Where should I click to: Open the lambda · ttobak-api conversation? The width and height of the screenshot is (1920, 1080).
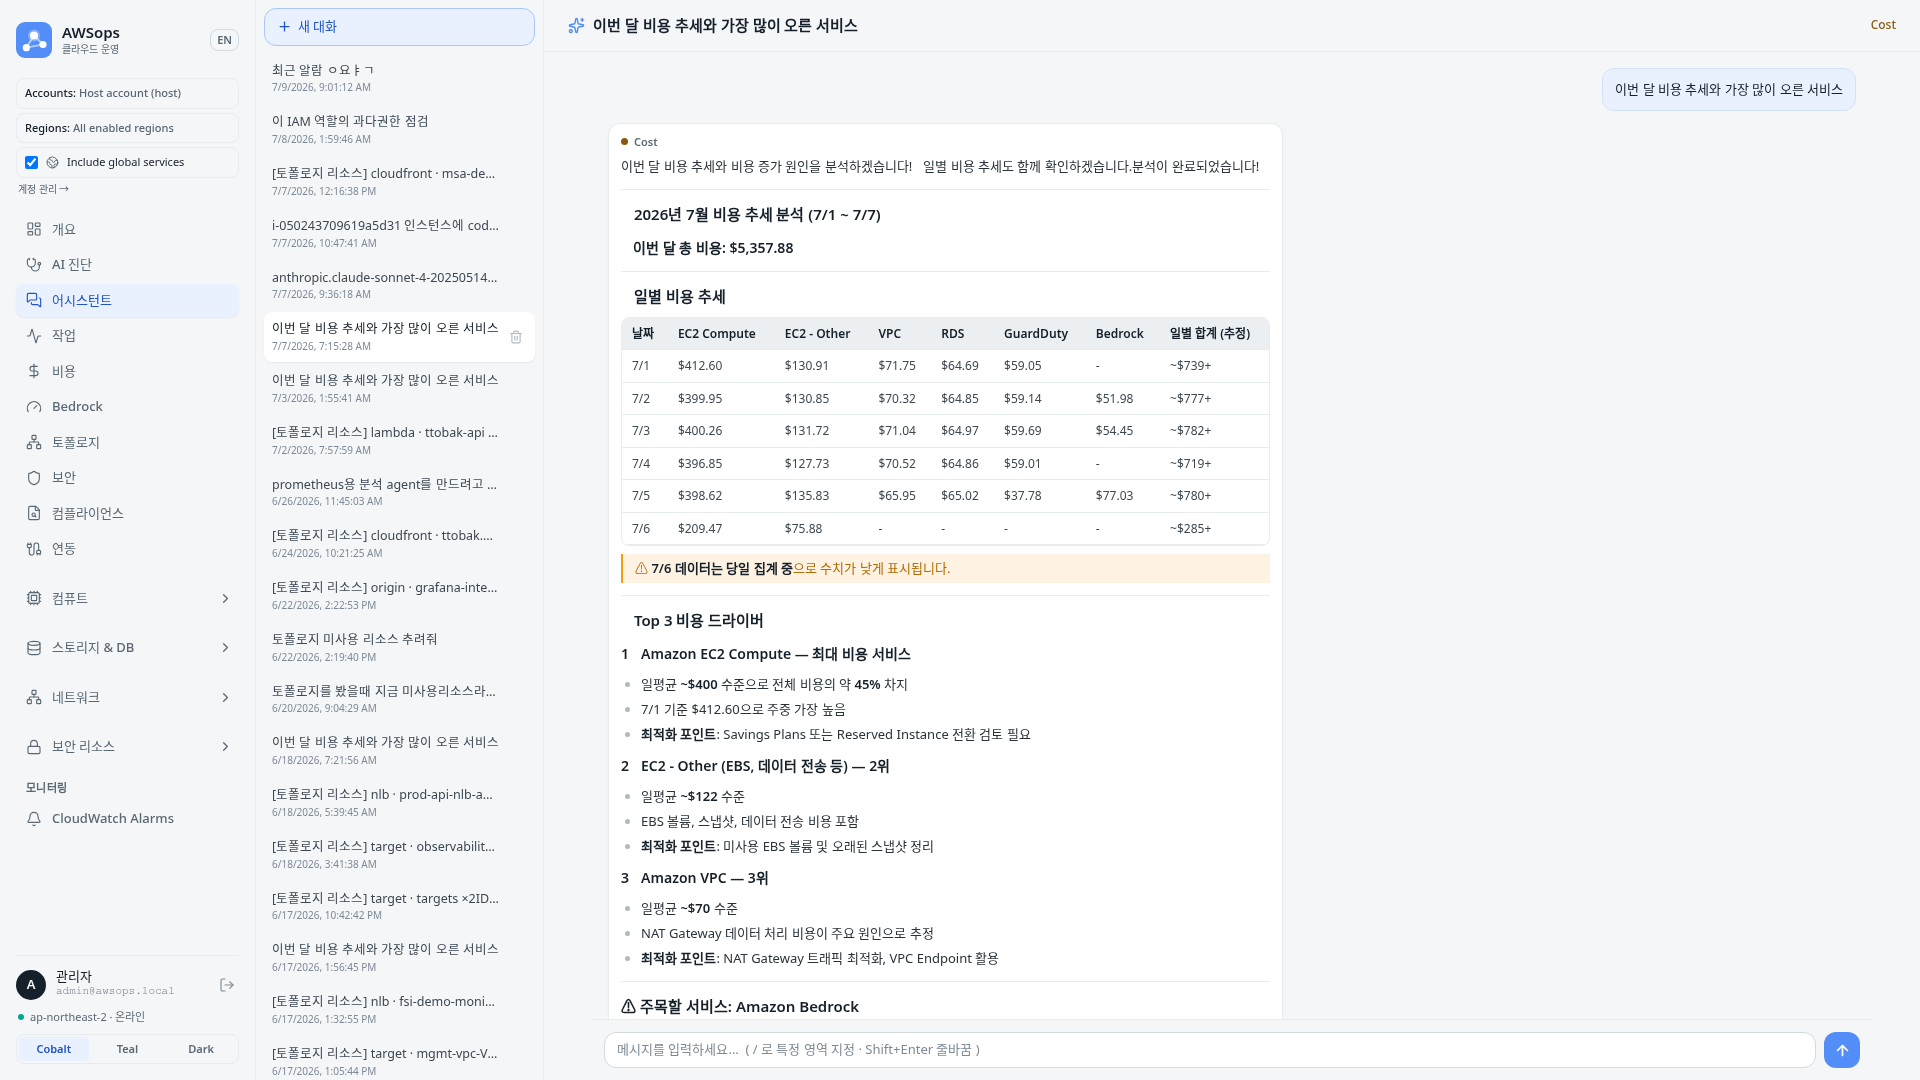point(399,440)
